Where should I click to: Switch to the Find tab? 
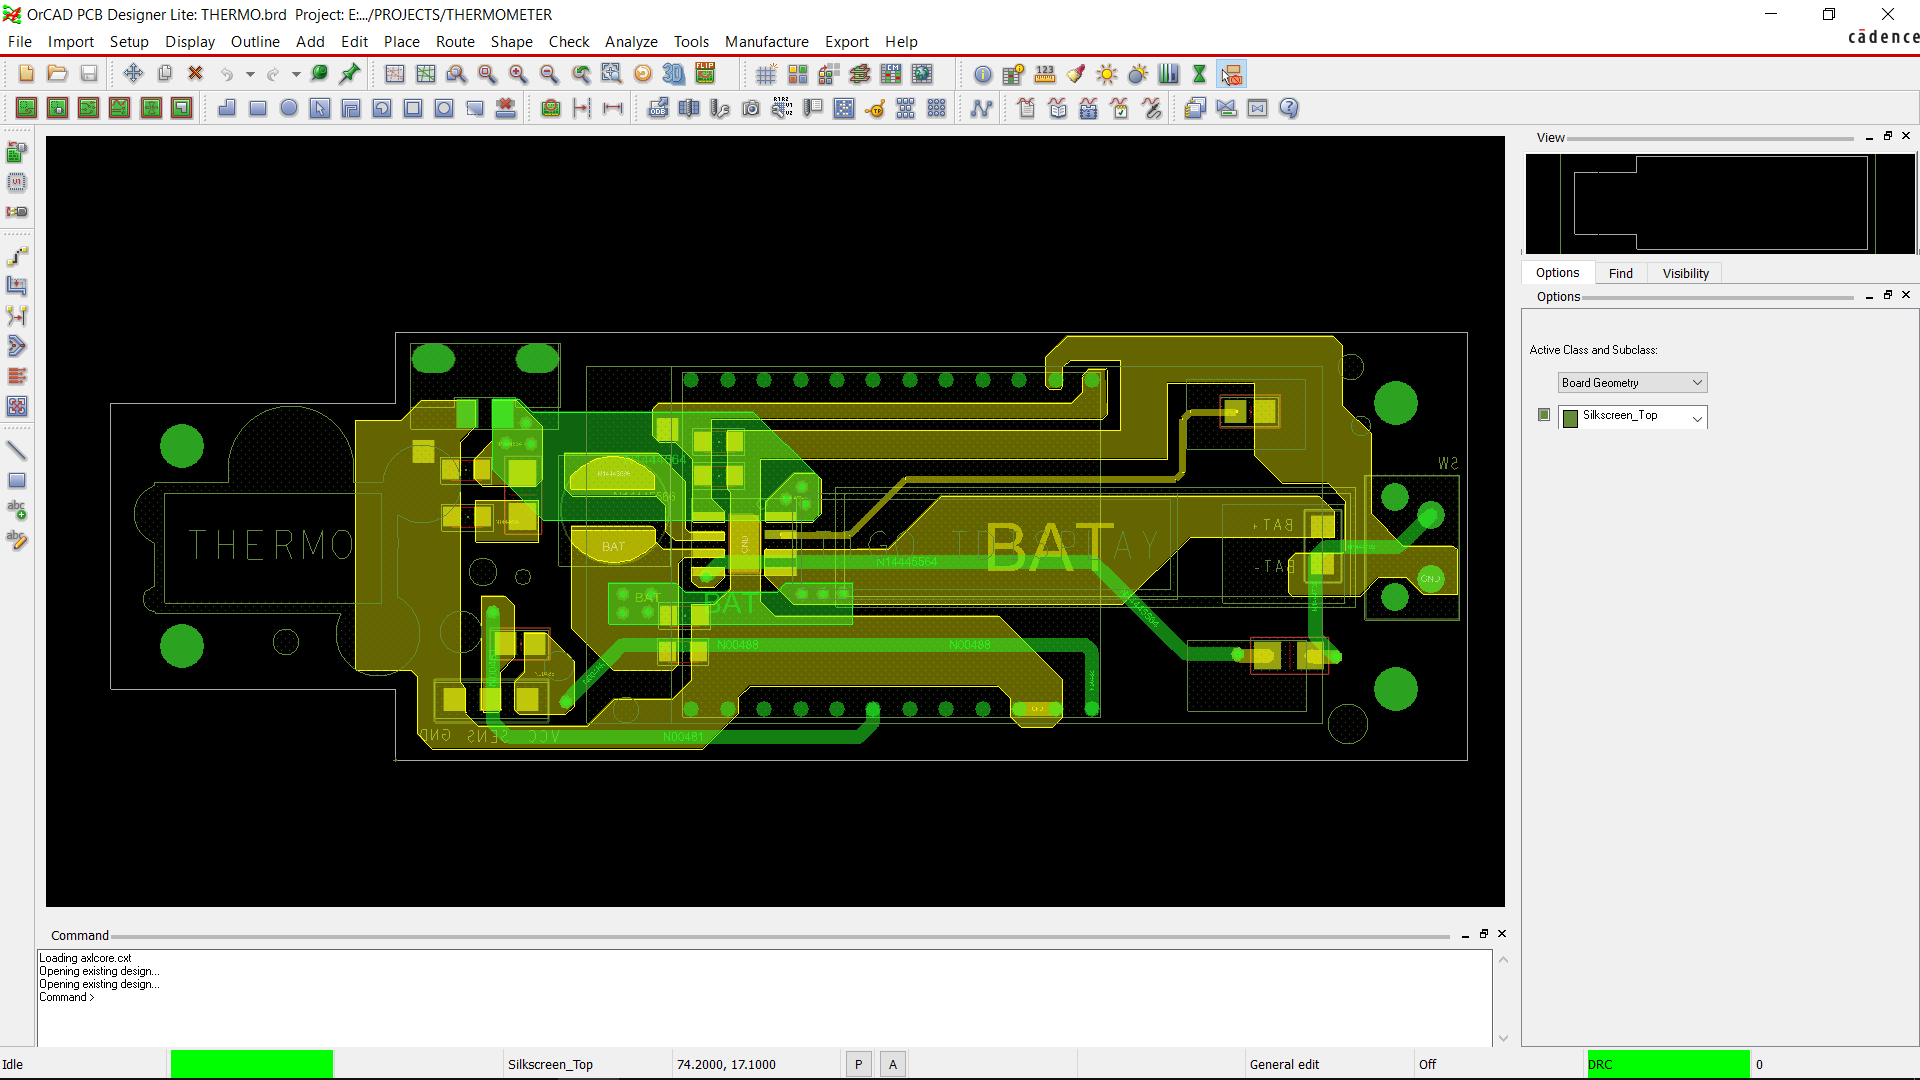pyautogui.click(x=1620, y=273)
